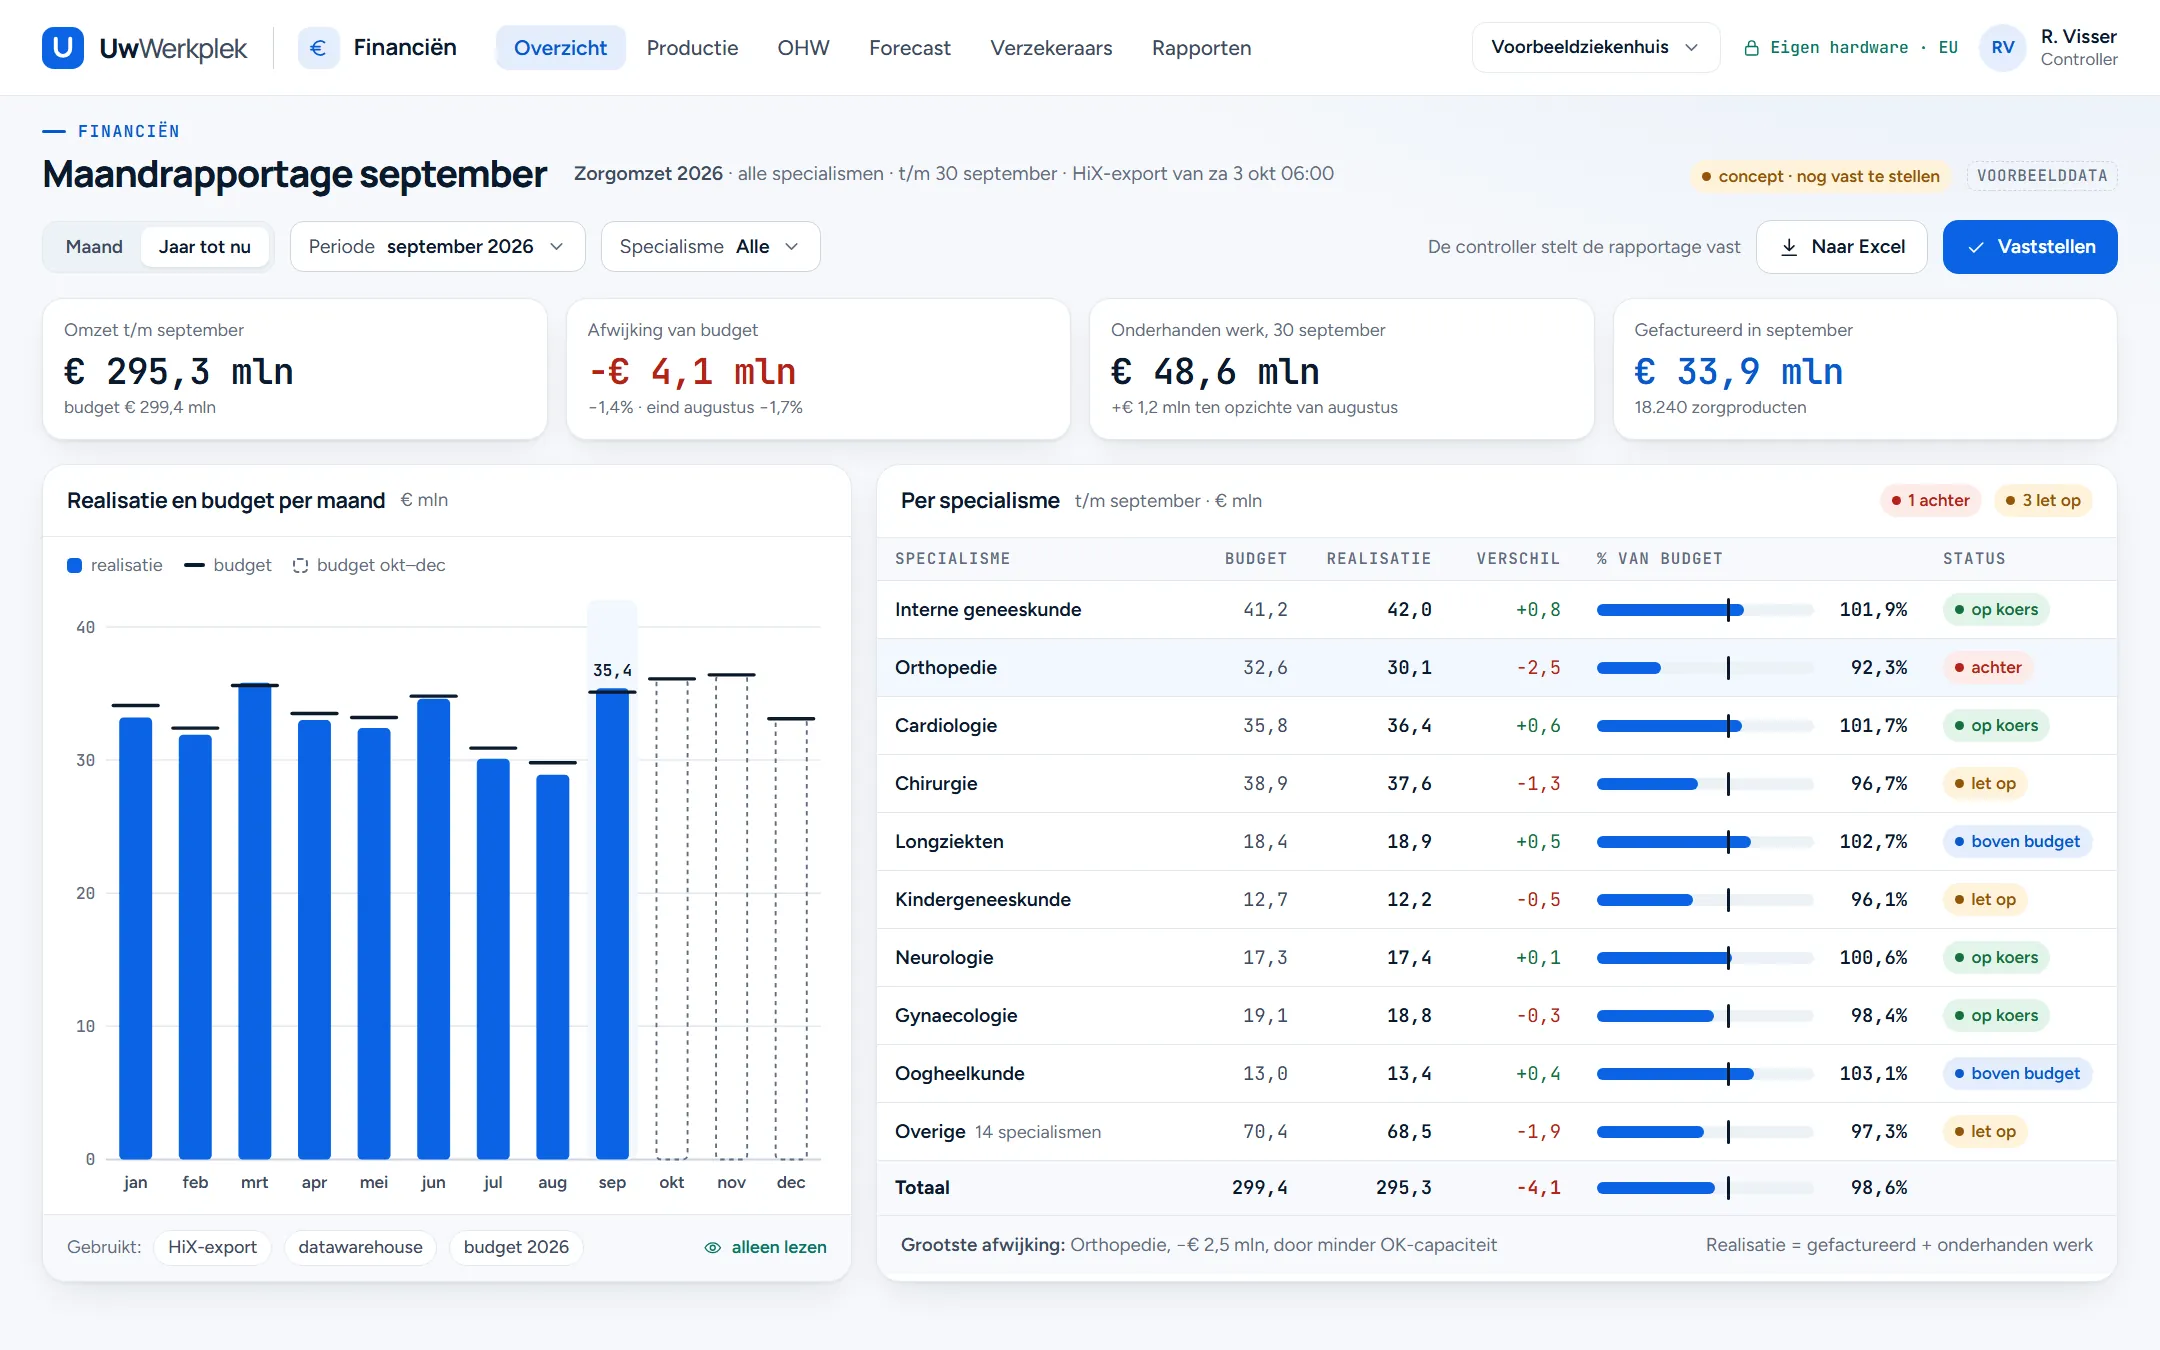Select the Jaar tot nu toggle
This screenshot has height=1350, width=2160.
[x=205, y=247]
